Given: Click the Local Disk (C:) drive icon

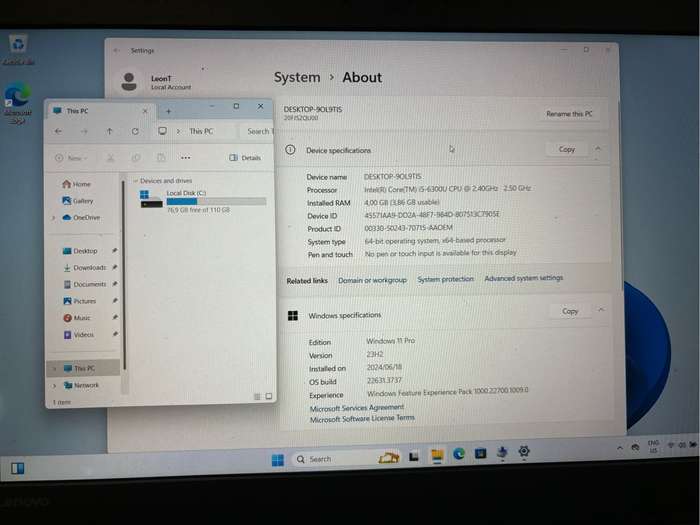Looking at the screenshot, I should point(151,199).
